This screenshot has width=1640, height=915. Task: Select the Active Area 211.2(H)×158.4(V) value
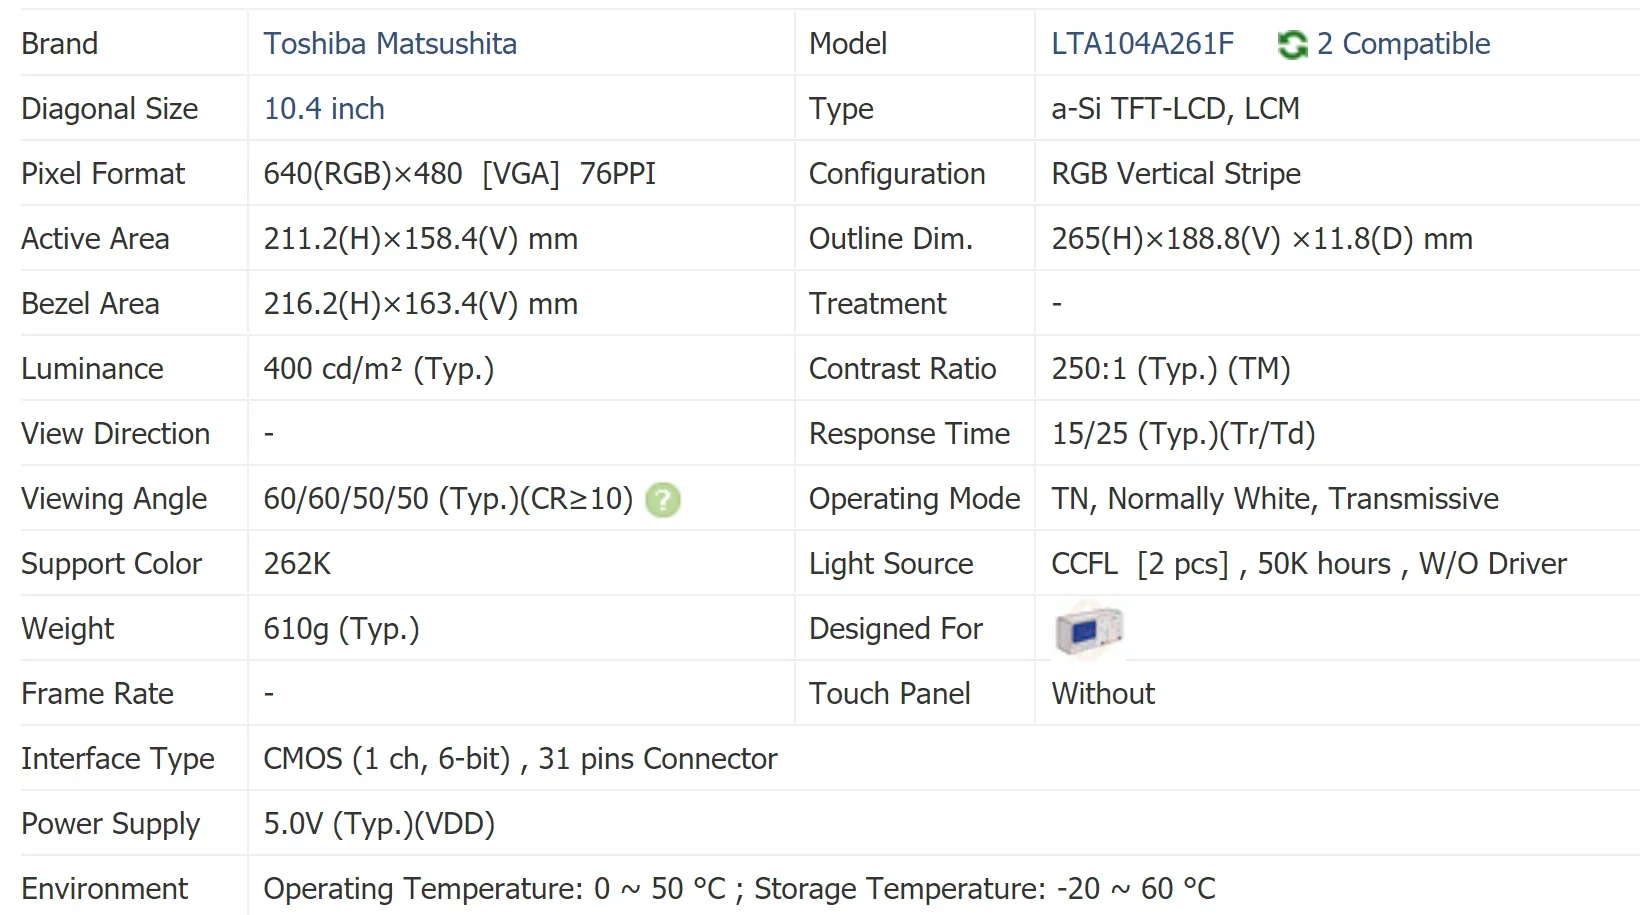pos(420,239)
